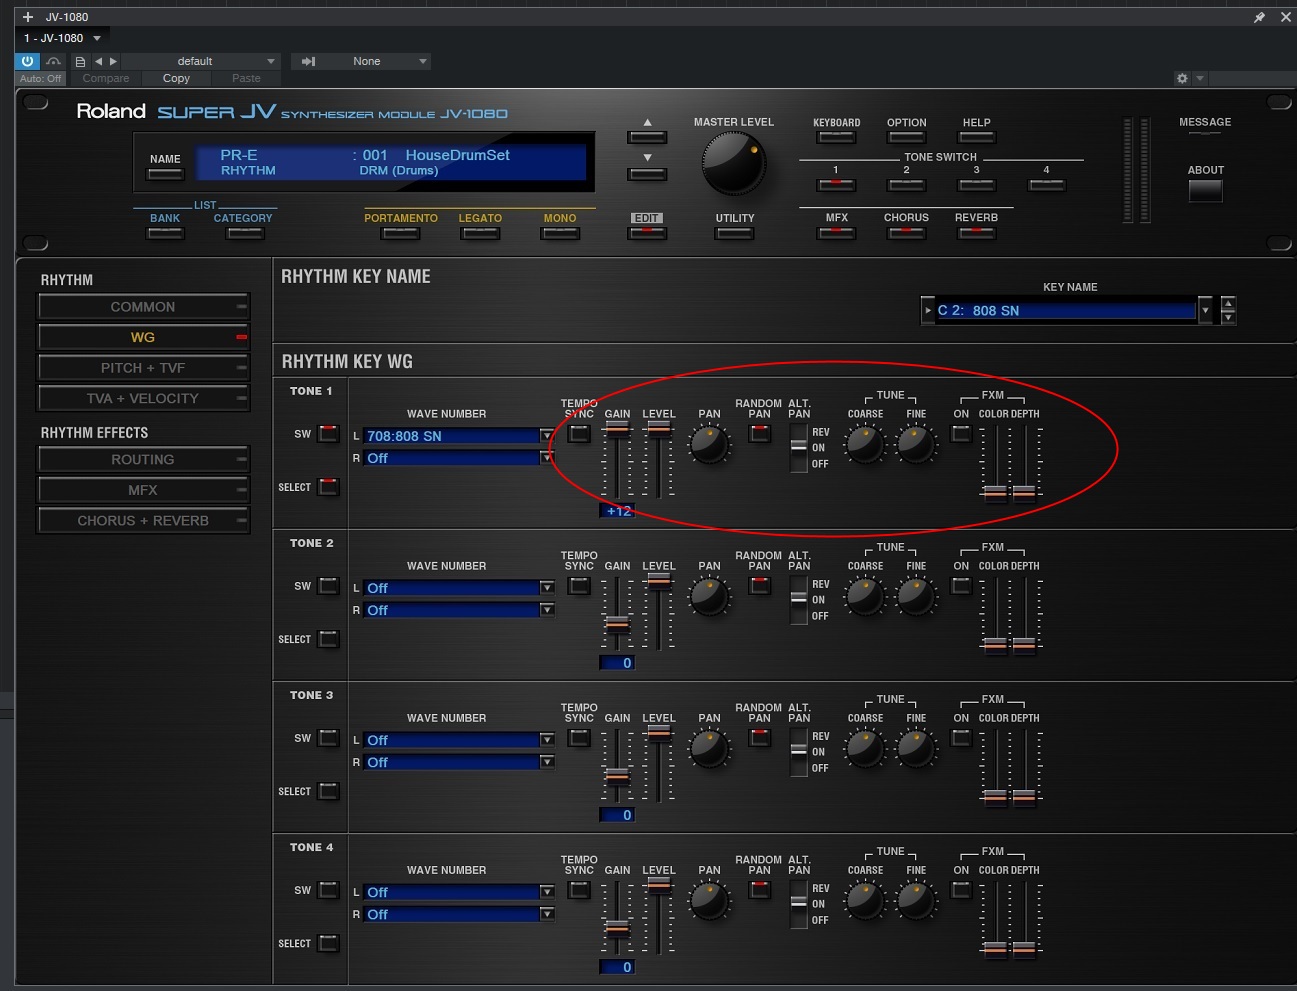Click the KEYBOARD button
The image size is (1297, 991).
pyautogui.click(x=836, y=137)
